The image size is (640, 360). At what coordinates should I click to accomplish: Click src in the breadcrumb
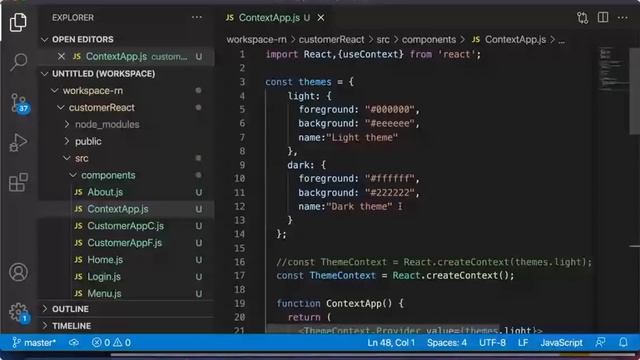[383, 40]
